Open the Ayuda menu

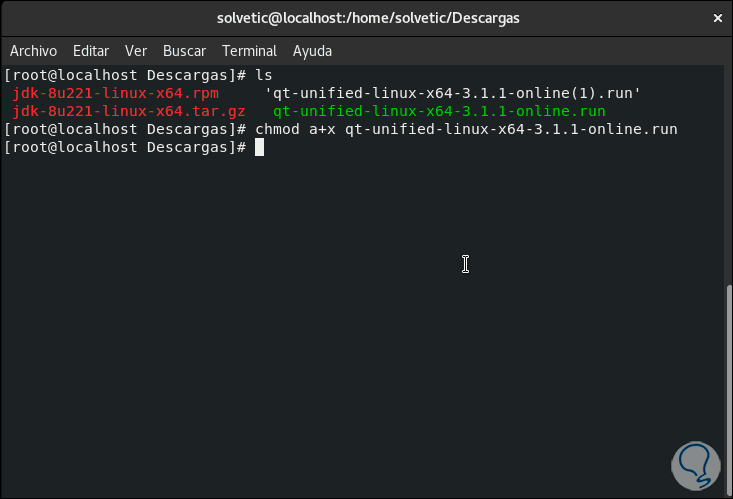(312, 51)
